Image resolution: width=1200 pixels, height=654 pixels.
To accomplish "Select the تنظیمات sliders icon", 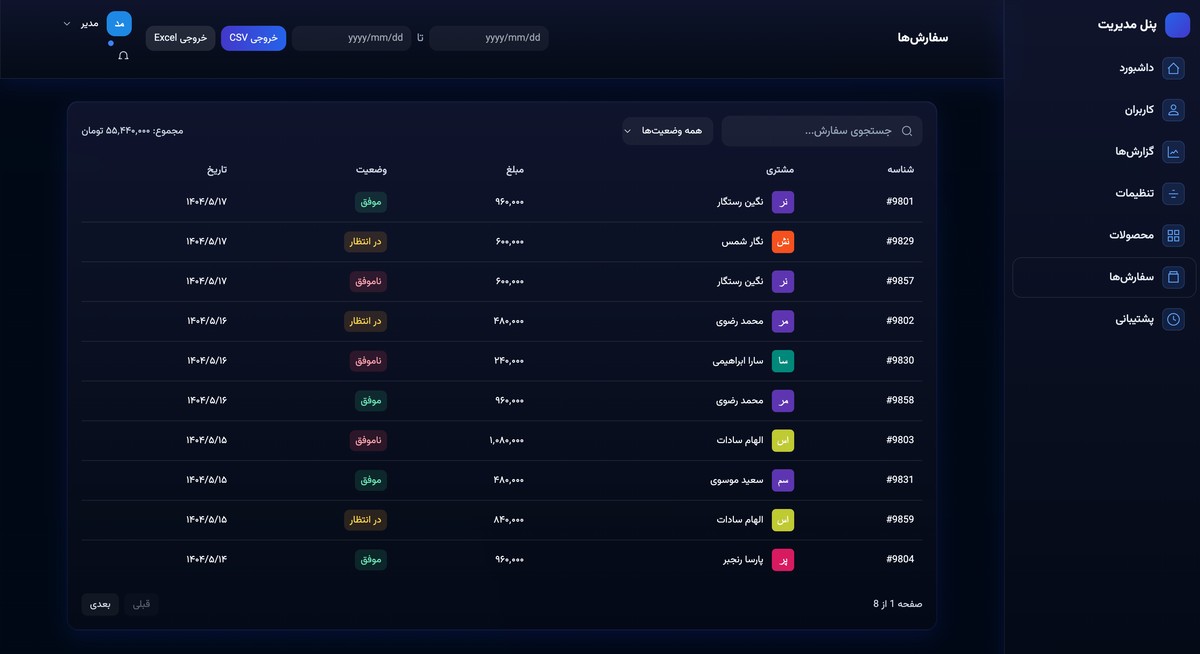I will click(1174, 193).
